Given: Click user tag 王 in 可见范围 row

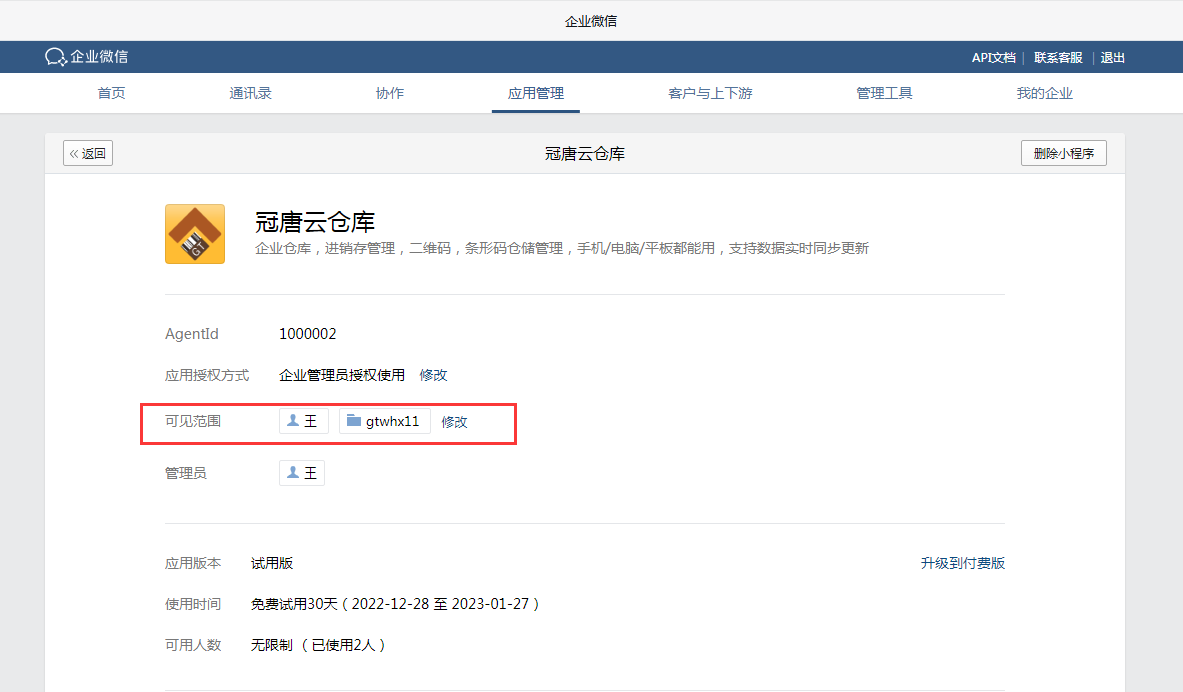Looking at the screenshot, I should tap(303, 421).
